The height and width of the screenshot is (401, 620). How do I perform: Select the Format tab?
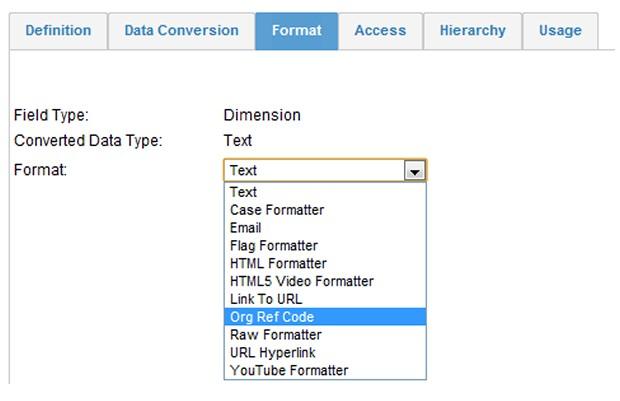[x=297, y=31]
